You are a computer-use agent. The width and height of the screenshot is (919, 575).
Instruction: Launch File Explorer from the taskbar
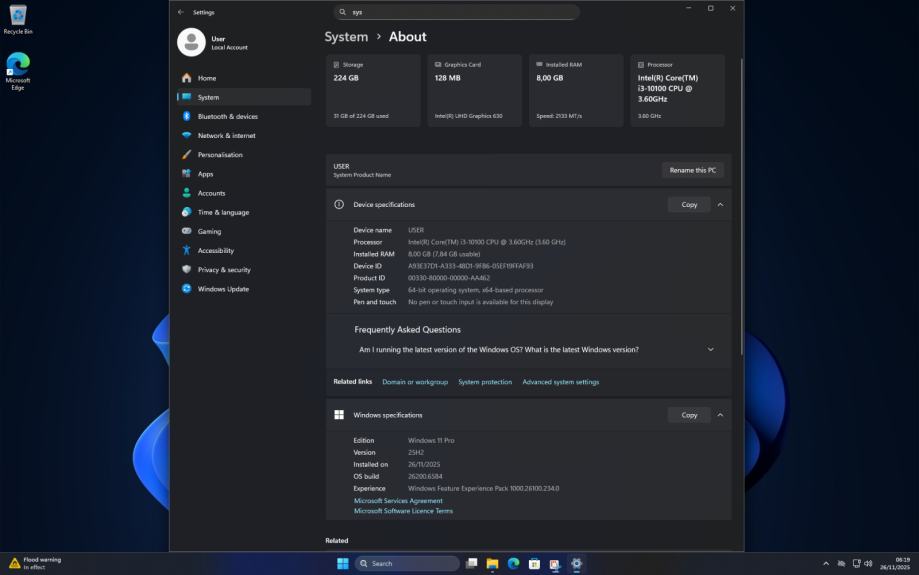tap(492, 564)
